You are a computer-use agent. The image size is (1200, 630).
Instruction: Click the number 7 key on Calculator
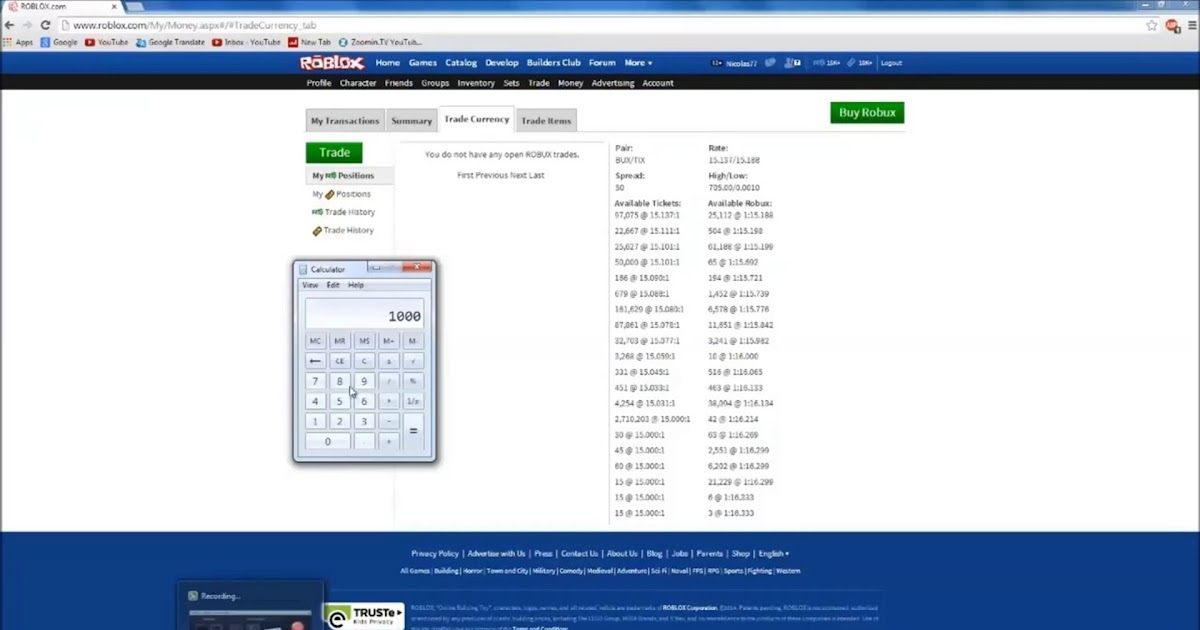(x=315, y=381)
